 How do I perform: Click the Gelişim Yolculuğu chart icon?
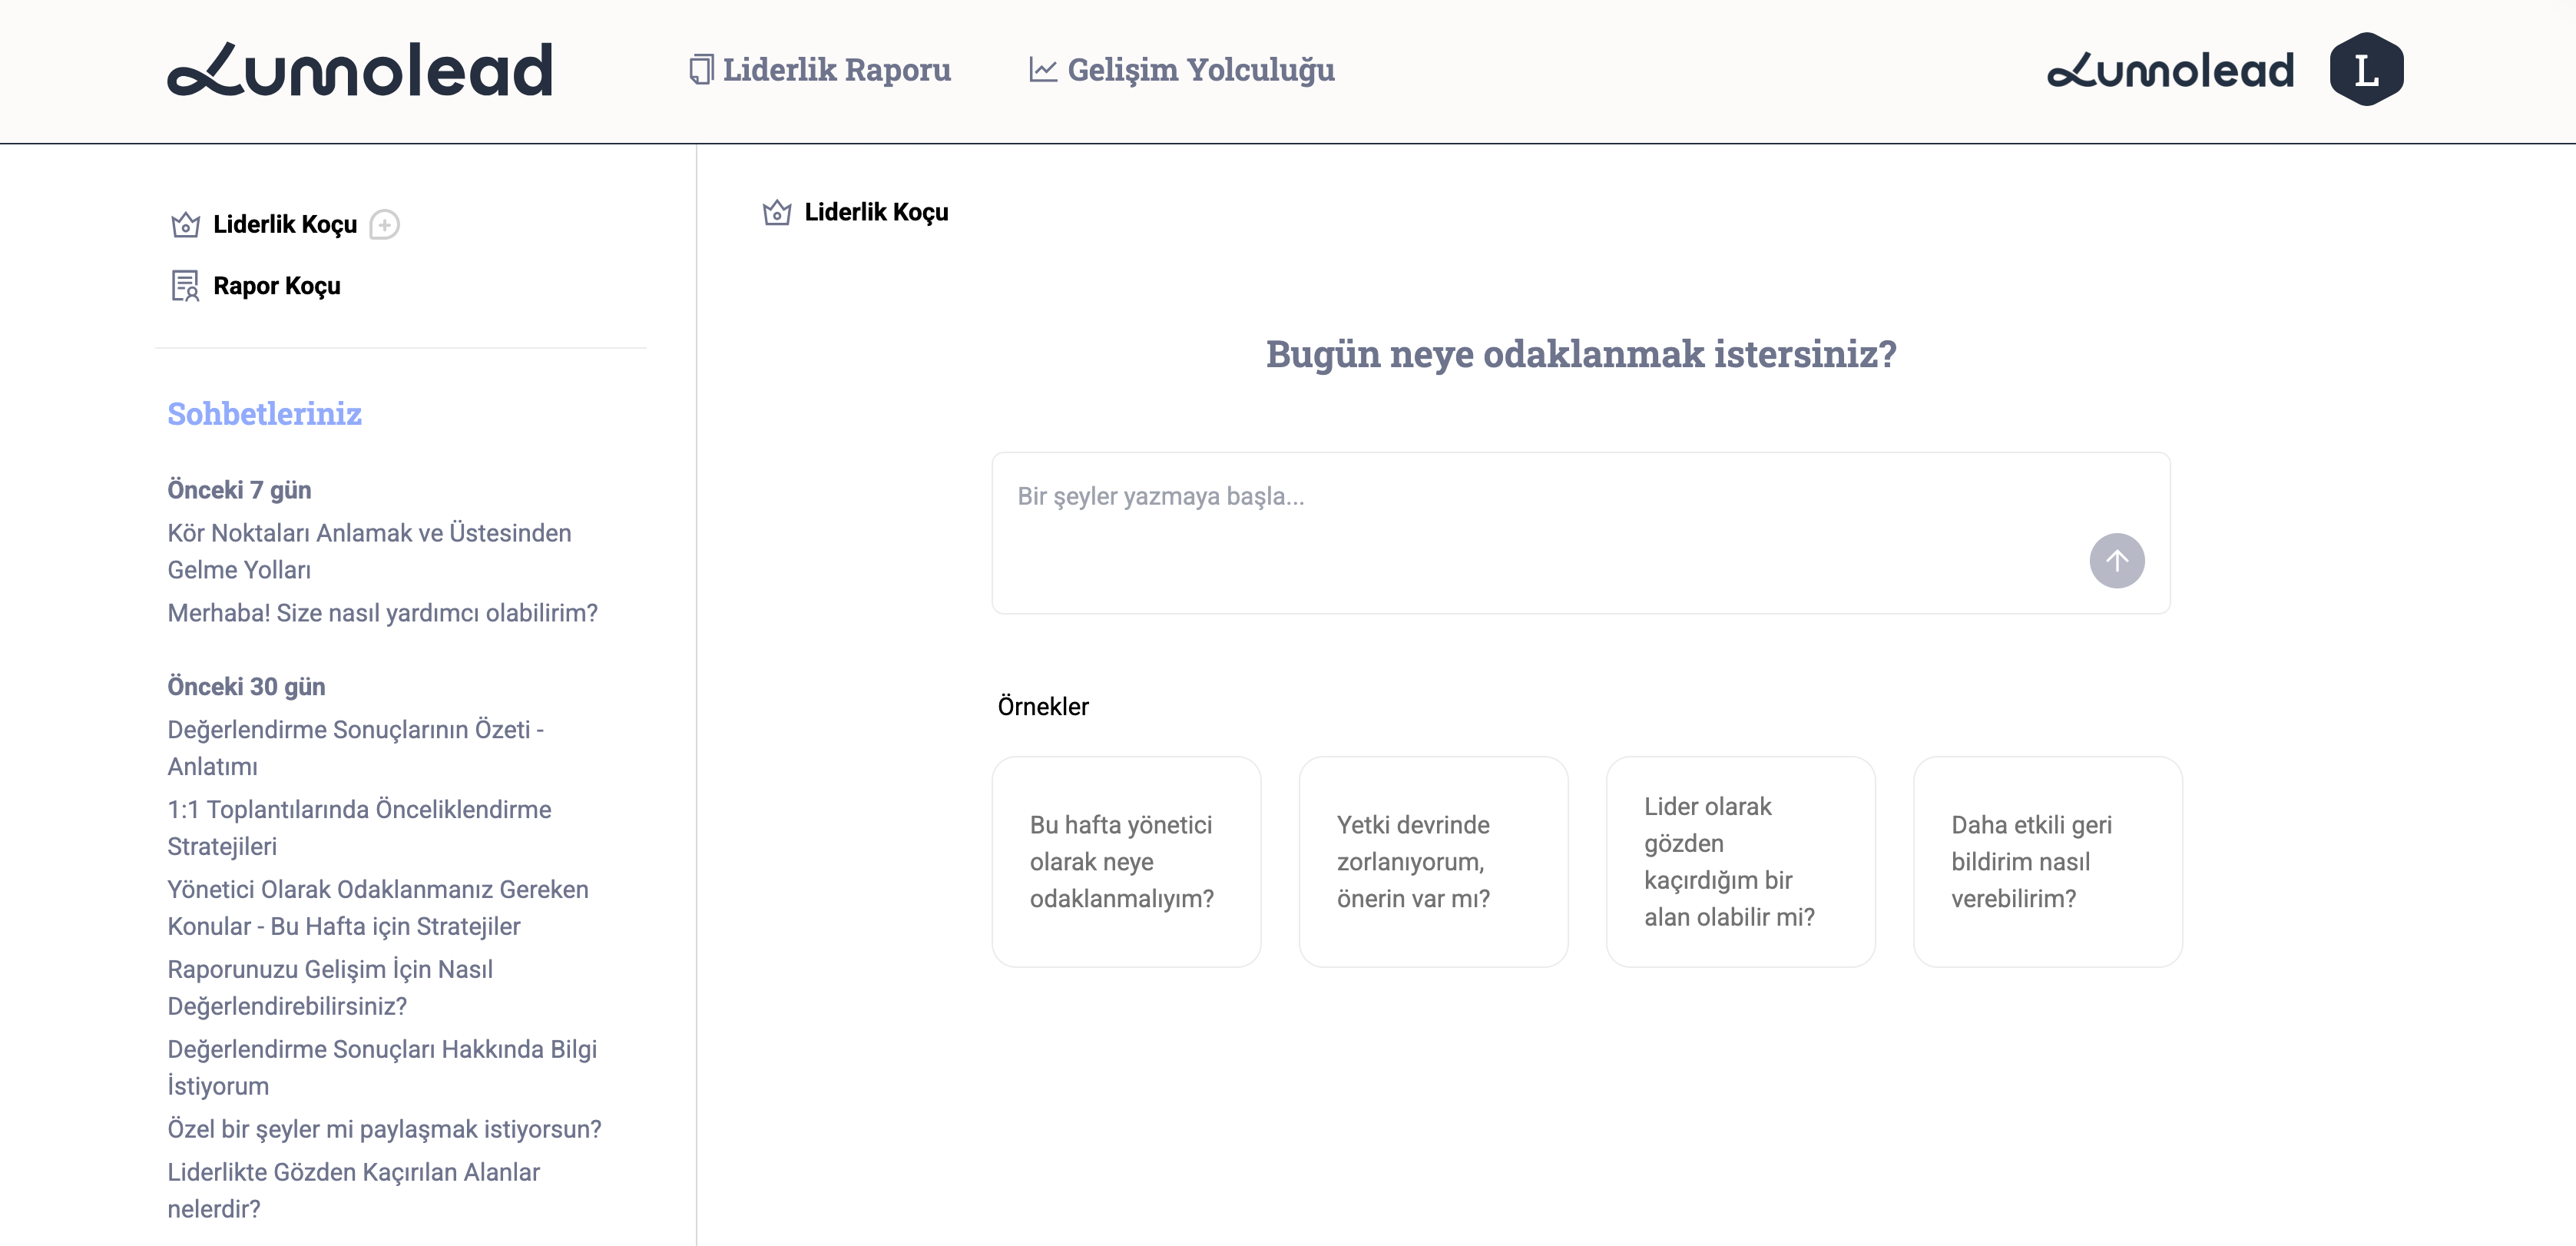1043,70
